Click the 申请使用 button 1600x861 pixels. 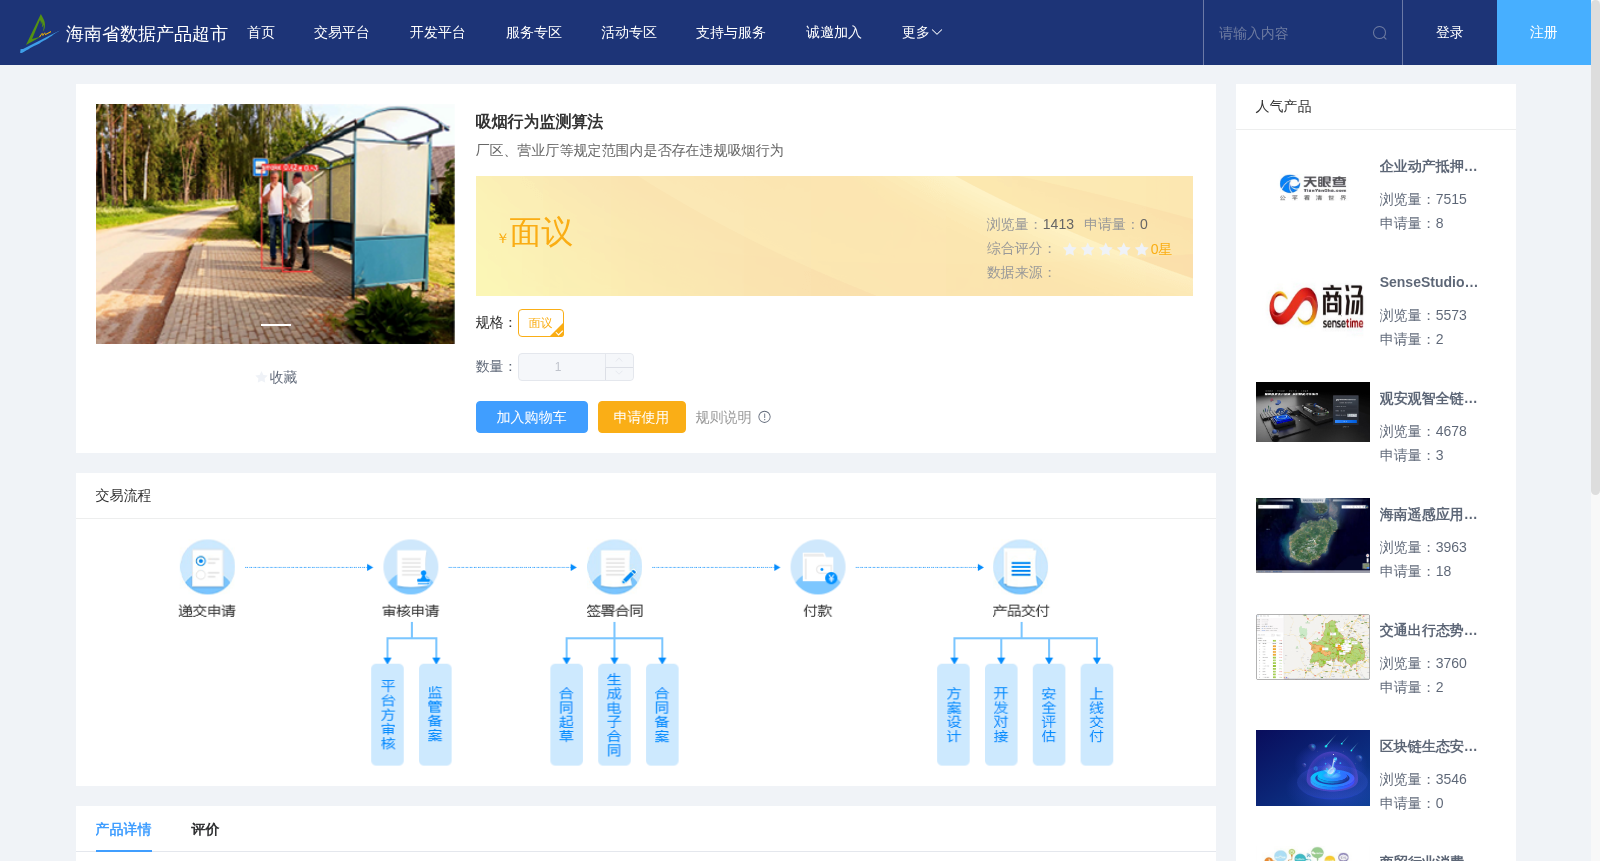pyautogui.click(x=642, y=417)
